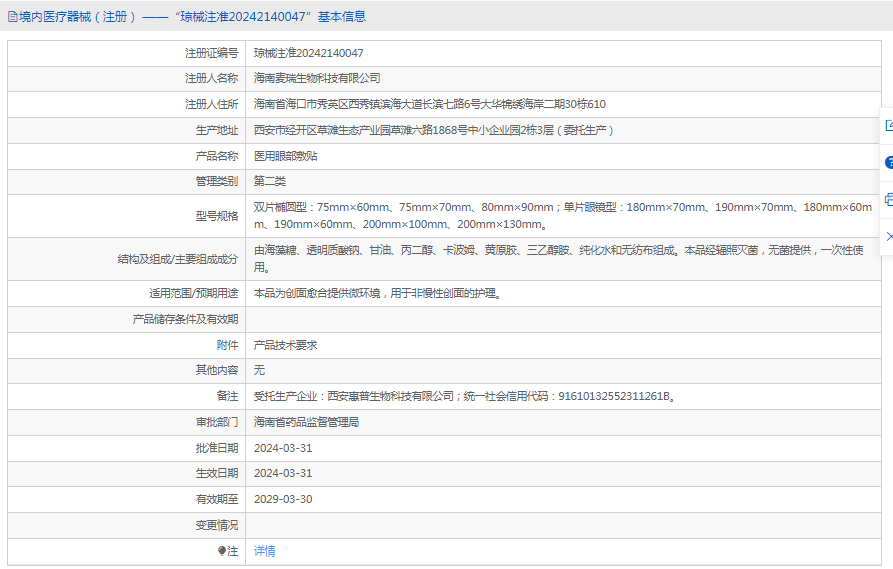Open the help question-mark icon
Screen dimensions: 893x569
(x=888, y=162)
